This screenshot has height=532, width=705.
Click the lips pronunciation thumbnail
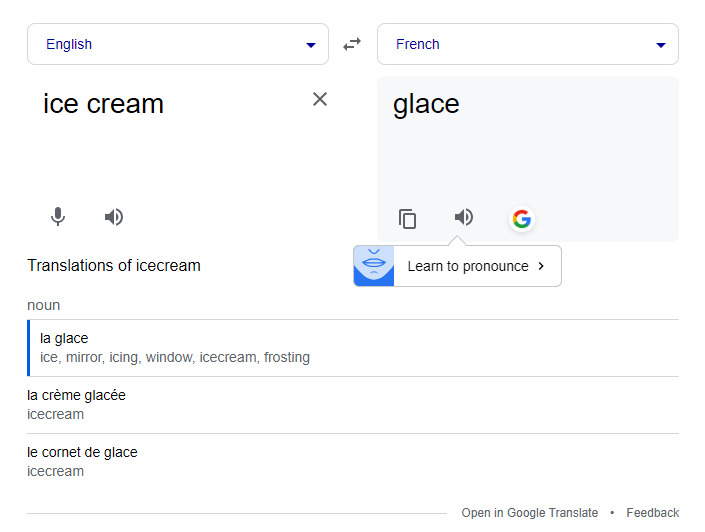click(x=374, y=266)
